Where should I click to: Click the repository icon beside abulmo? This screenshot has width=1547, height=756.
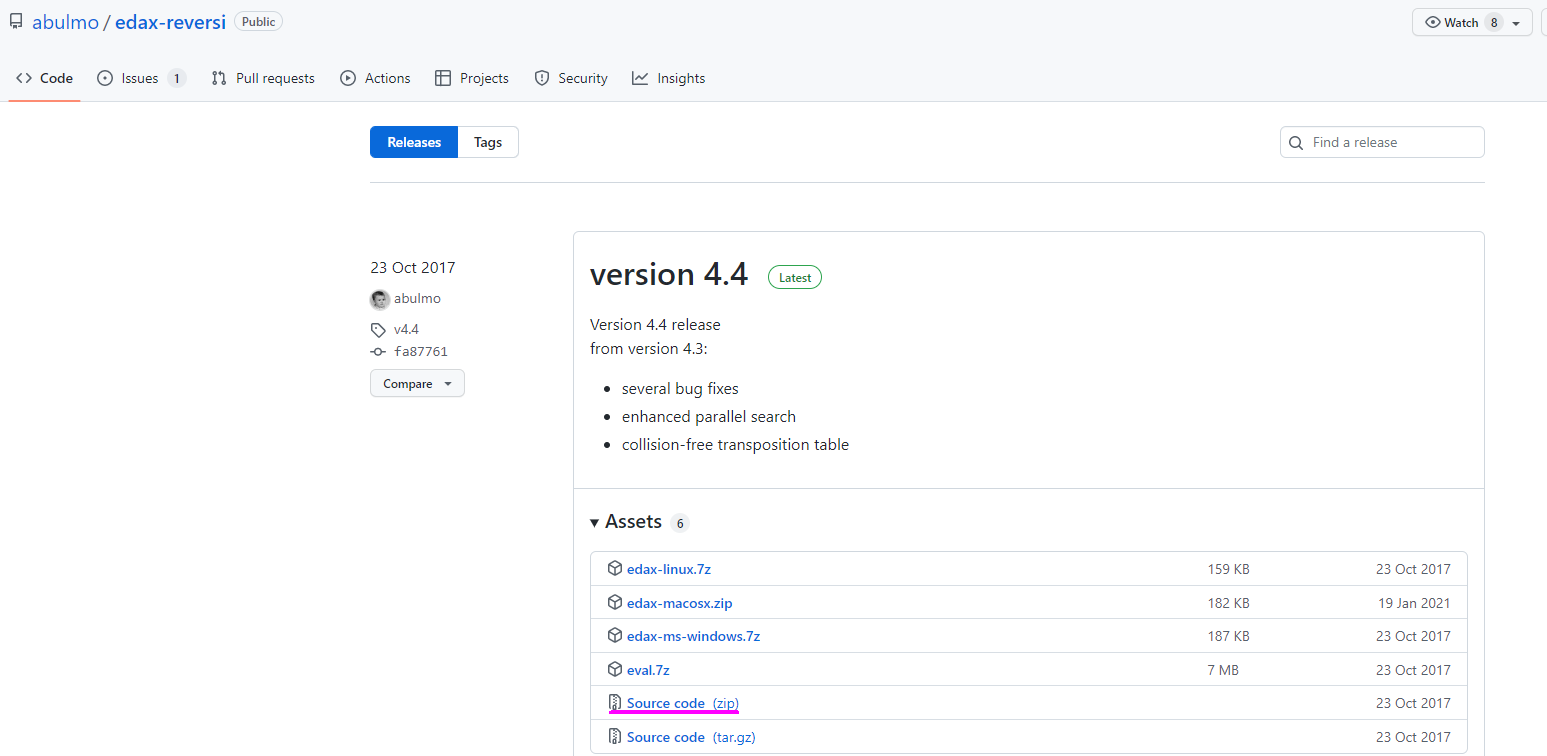coord(16,21)
